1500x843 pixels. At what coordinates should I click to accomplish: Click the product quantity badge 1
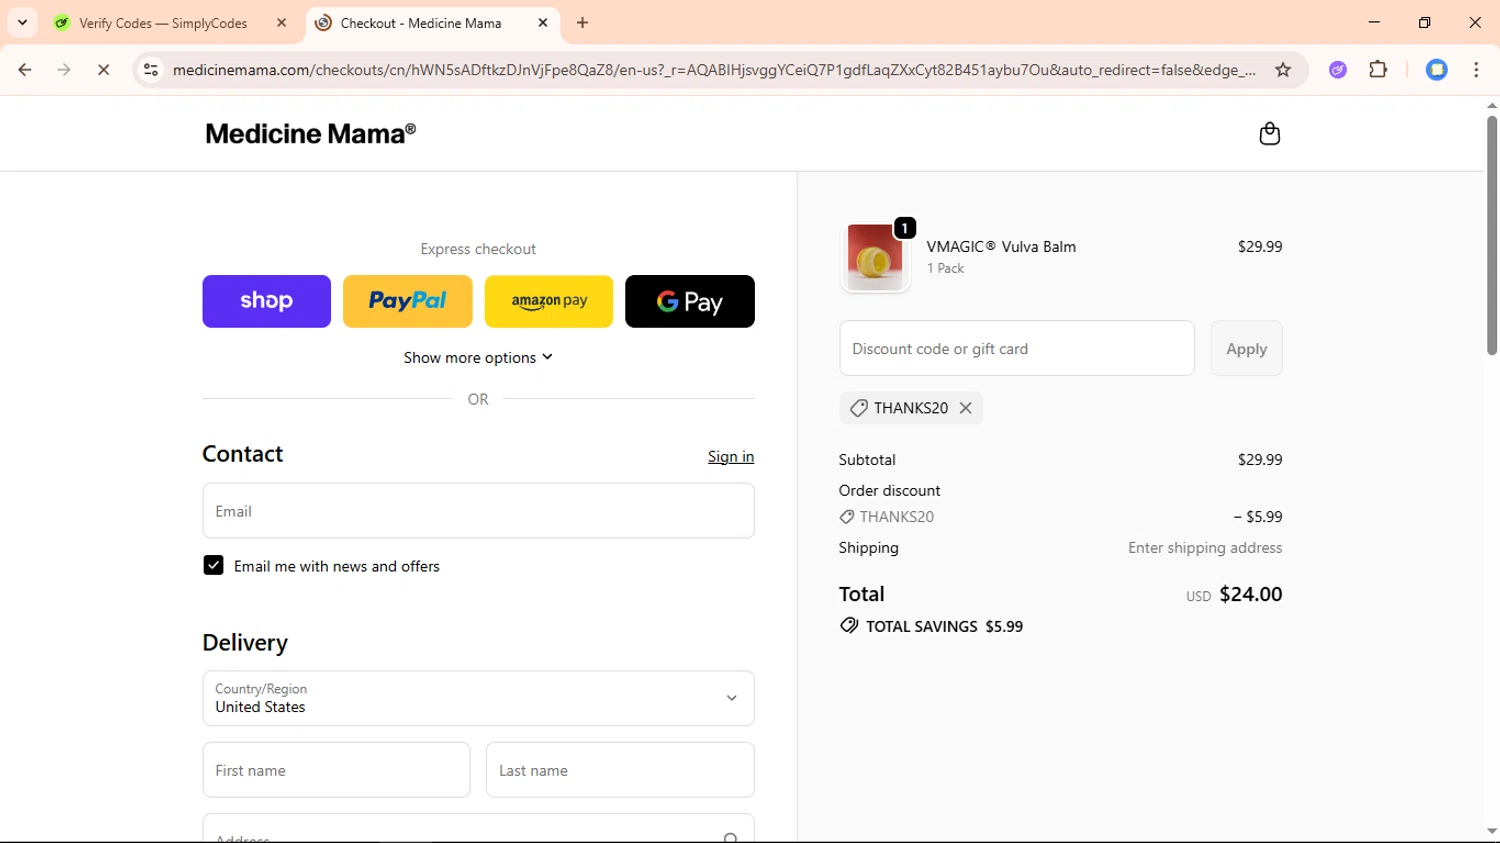click(x=904, y=229)
